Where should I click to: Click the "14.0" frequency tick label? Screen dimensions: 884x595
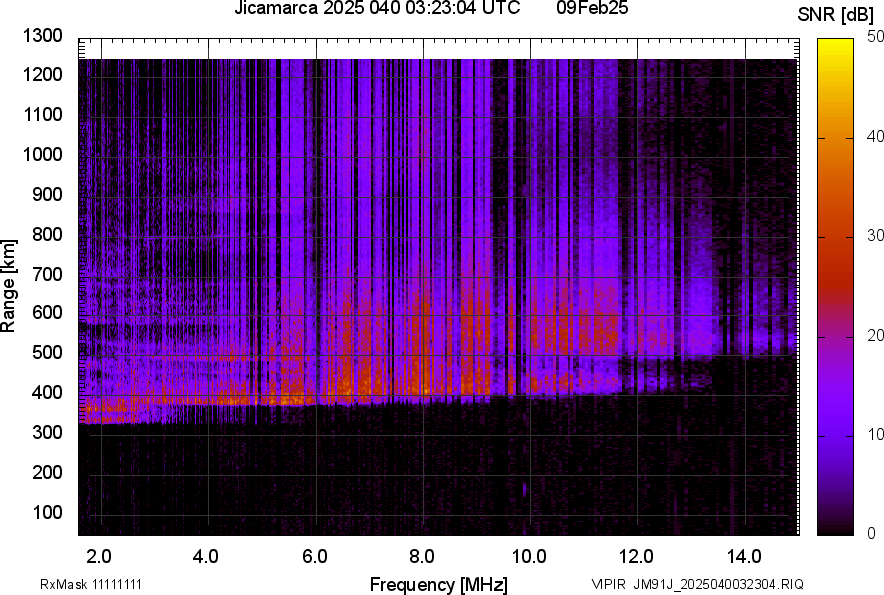pyautogui.click(x=743, y=556)
